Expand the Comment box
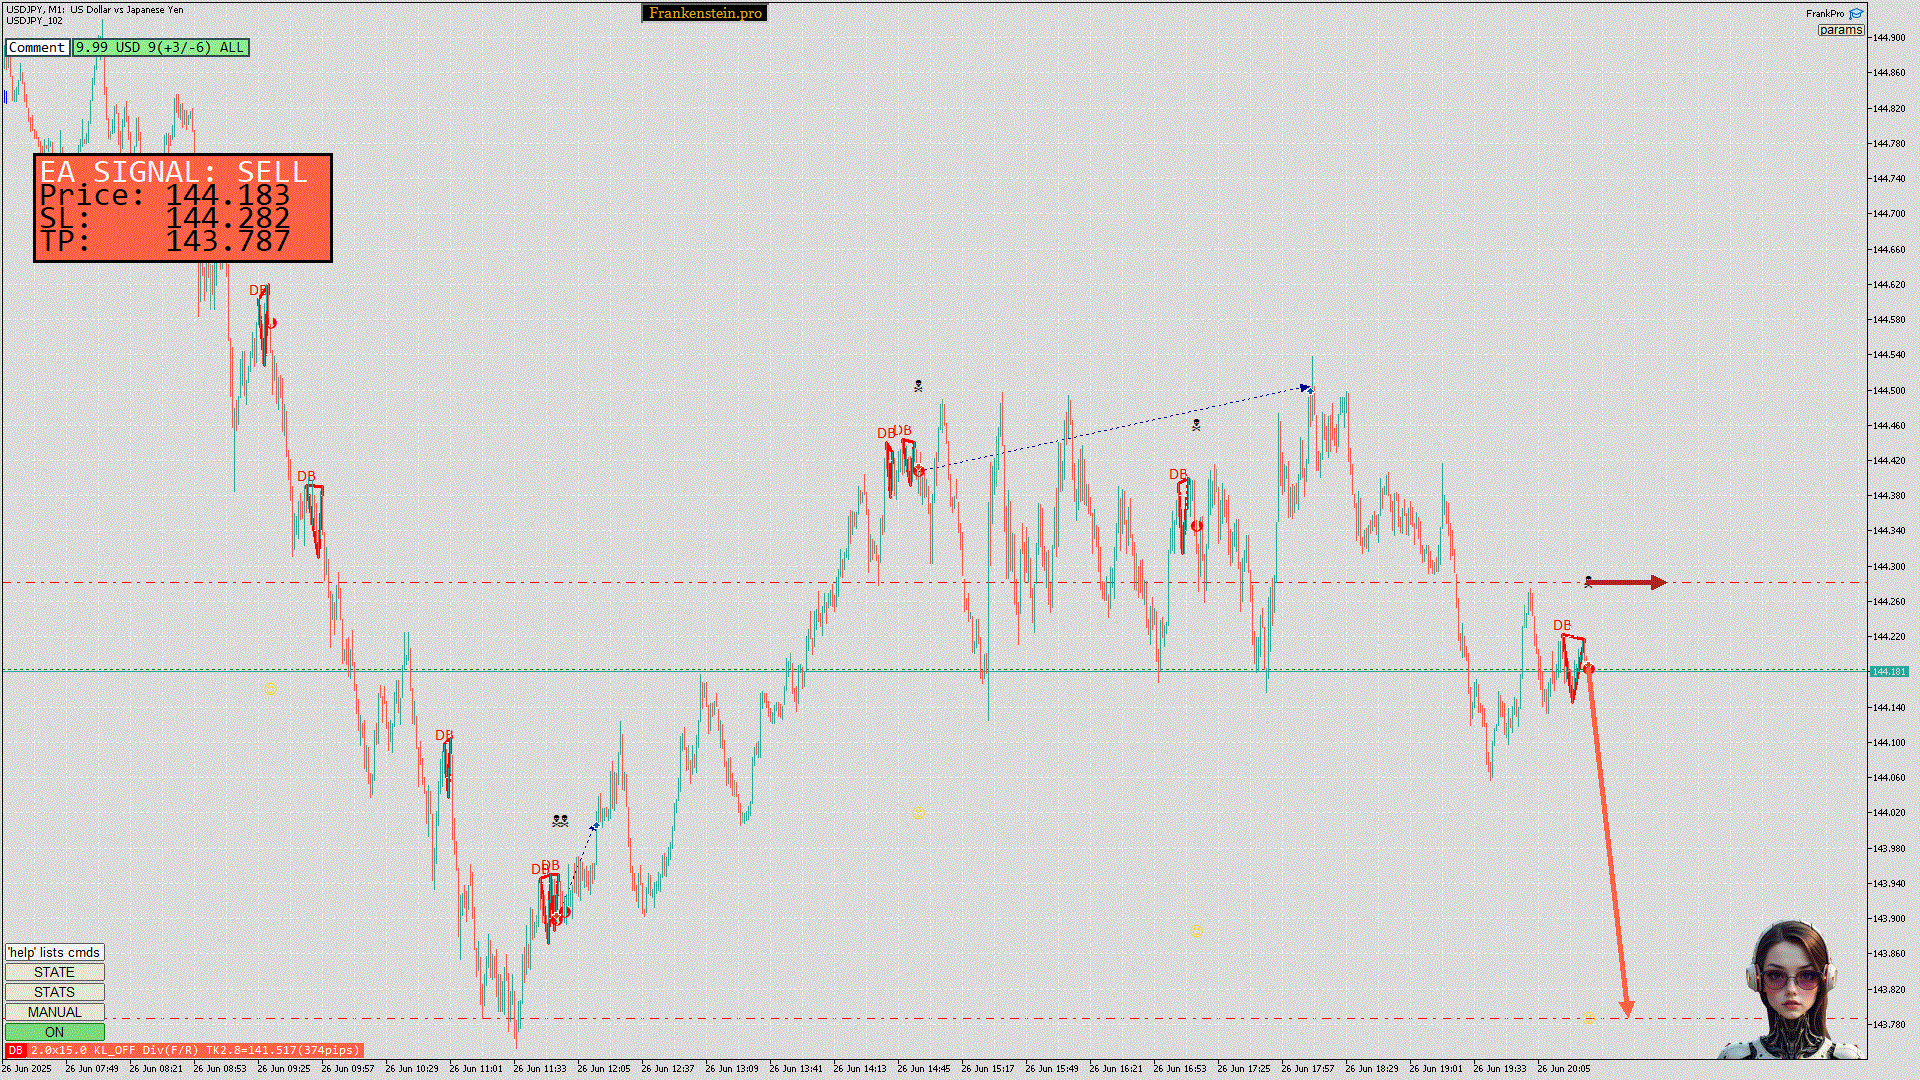 (37, 47)
